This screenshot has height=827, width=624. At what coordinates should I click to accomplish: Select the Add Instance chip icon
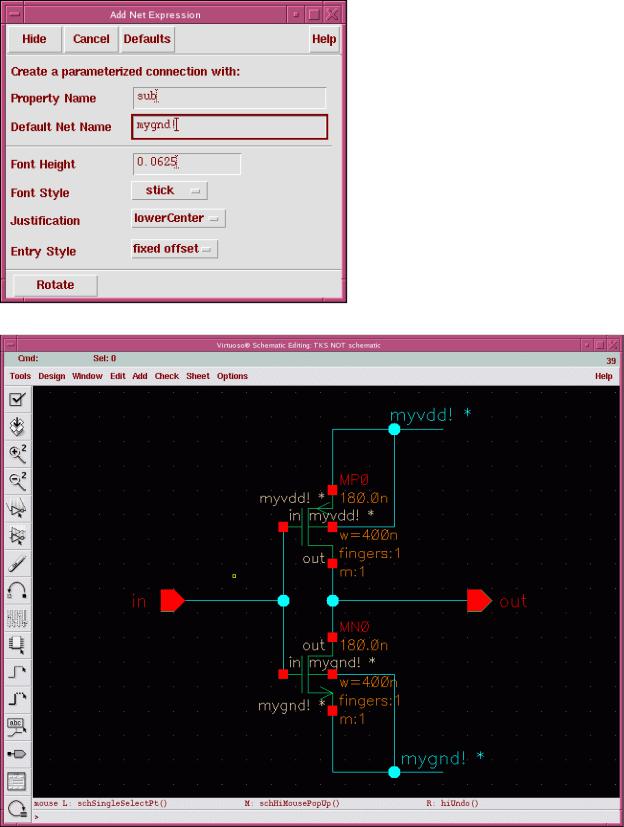point(17,646)
